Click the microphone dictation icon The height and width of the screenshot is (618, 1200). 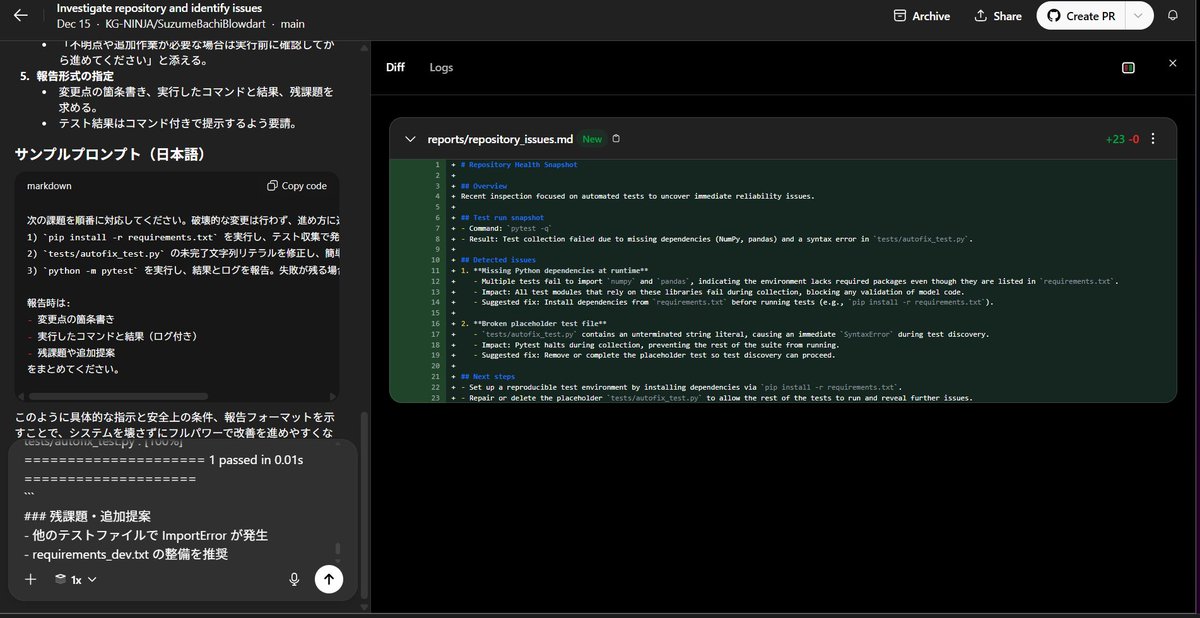click(x=294, y=579)
